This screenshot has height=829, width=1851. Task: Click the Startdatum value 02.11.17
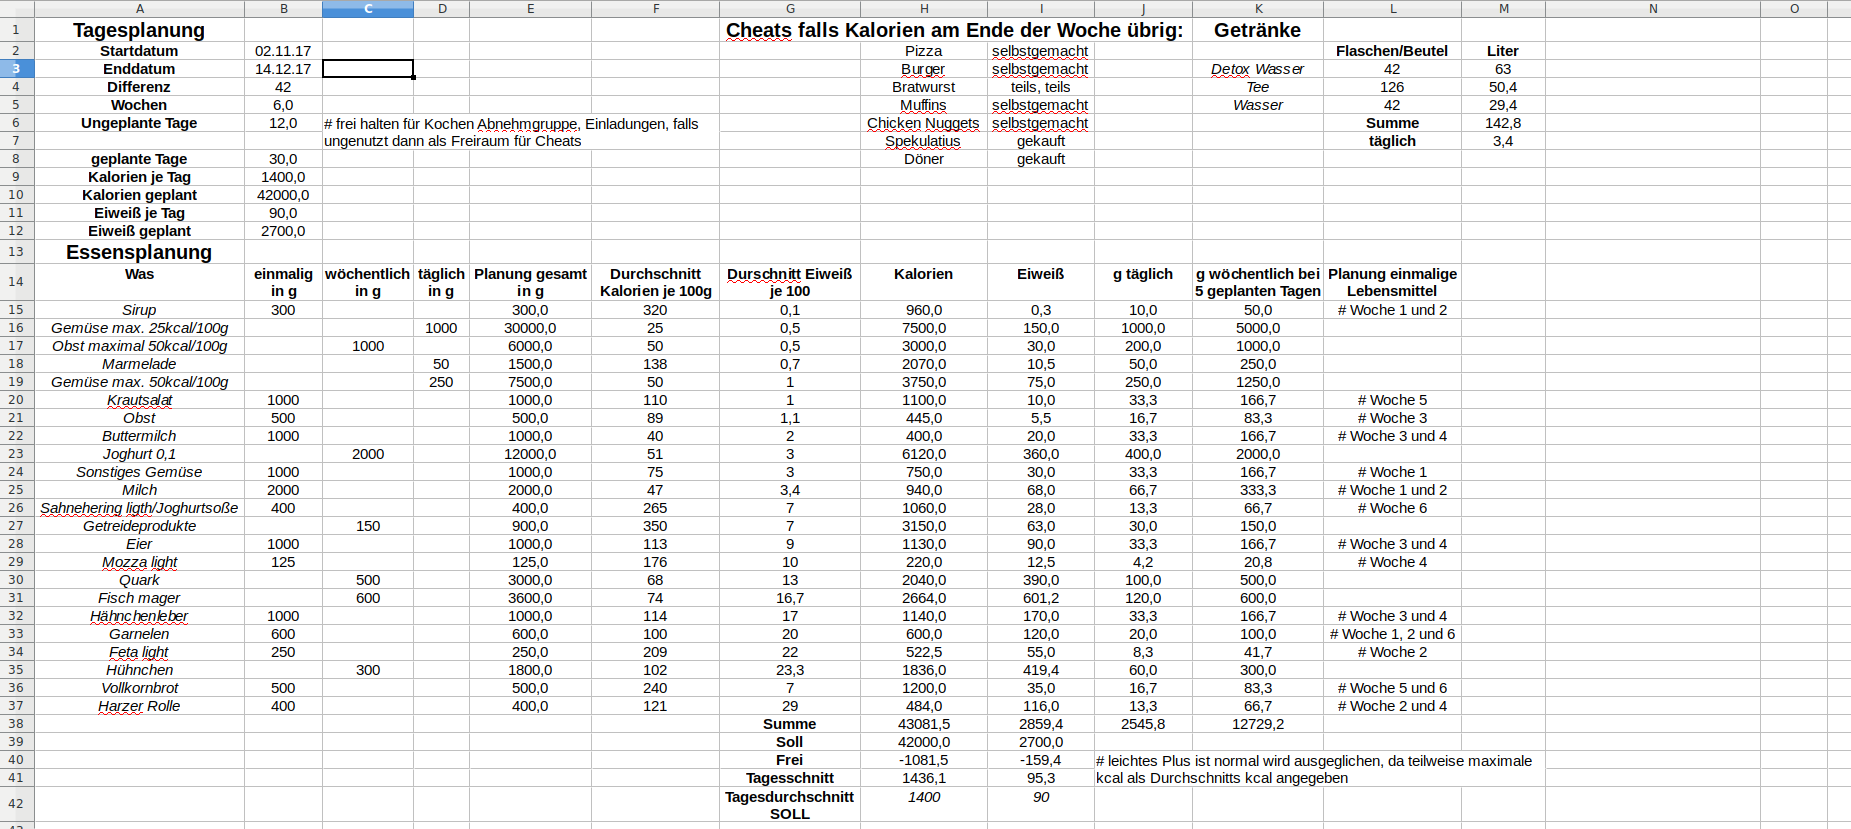(x=283, y=51)
